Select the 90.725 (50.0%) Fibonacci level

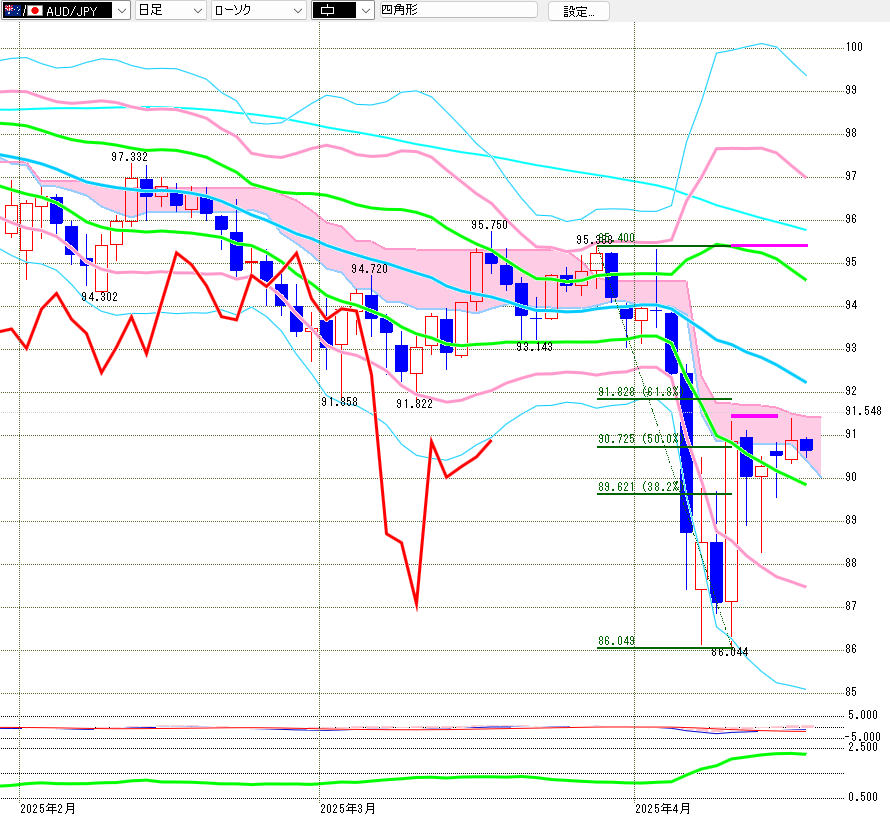coord(639,439)
